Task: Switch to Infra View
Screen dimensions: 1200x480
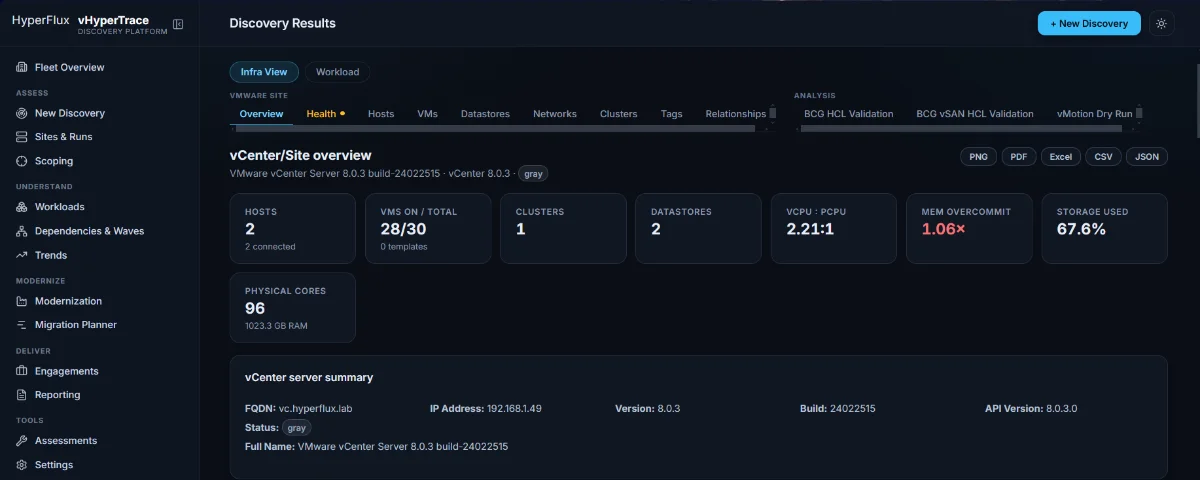Action: pyautogui.click(x=264, y=72)
